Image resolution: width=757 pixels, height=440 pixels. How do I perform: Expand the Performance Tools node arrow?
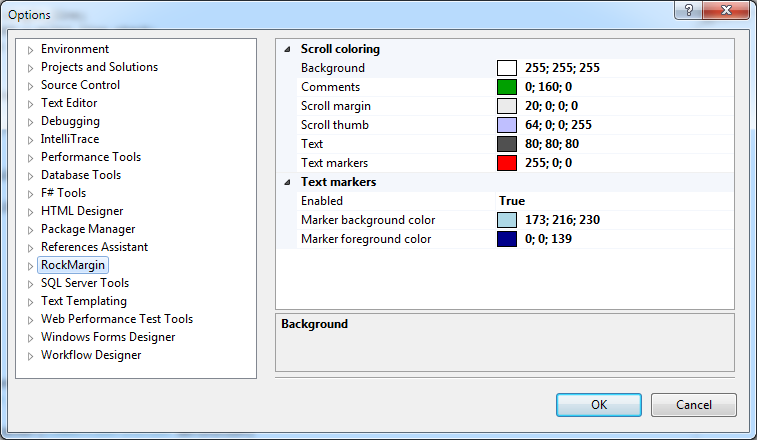(x=30, y=158)
